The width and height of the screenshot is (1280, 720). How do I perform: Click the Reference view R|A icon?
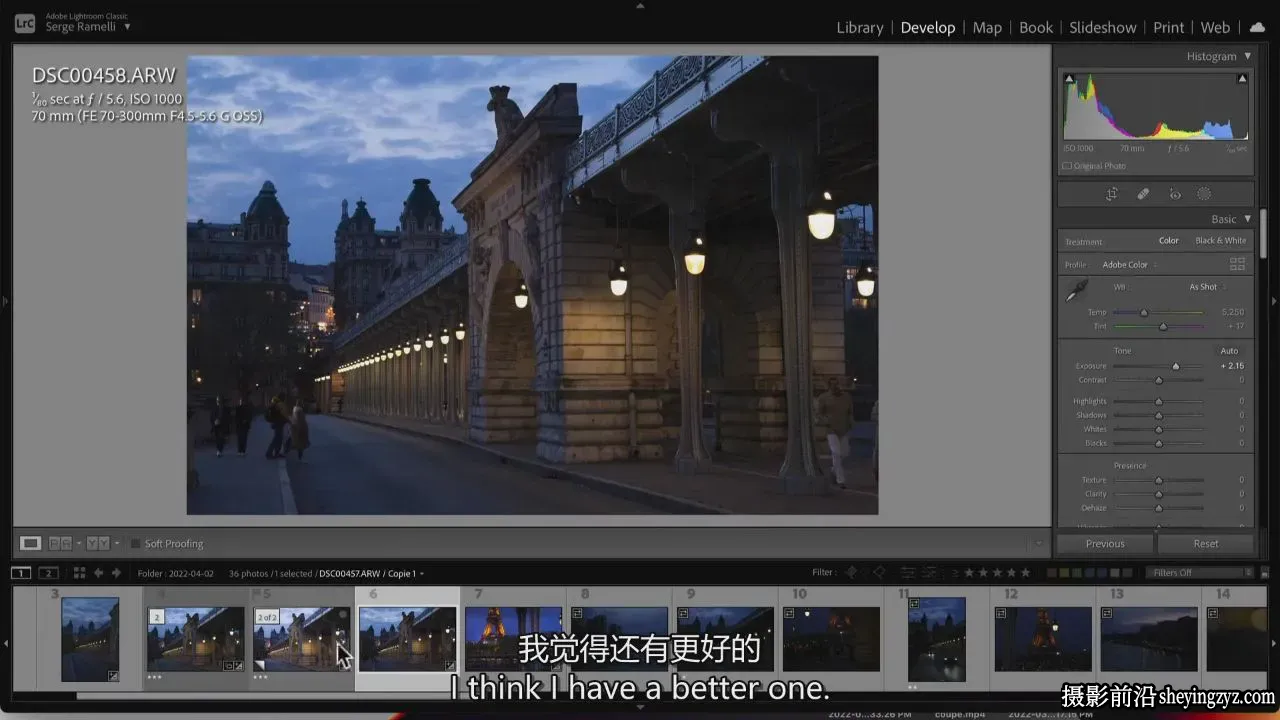point(61,543)
